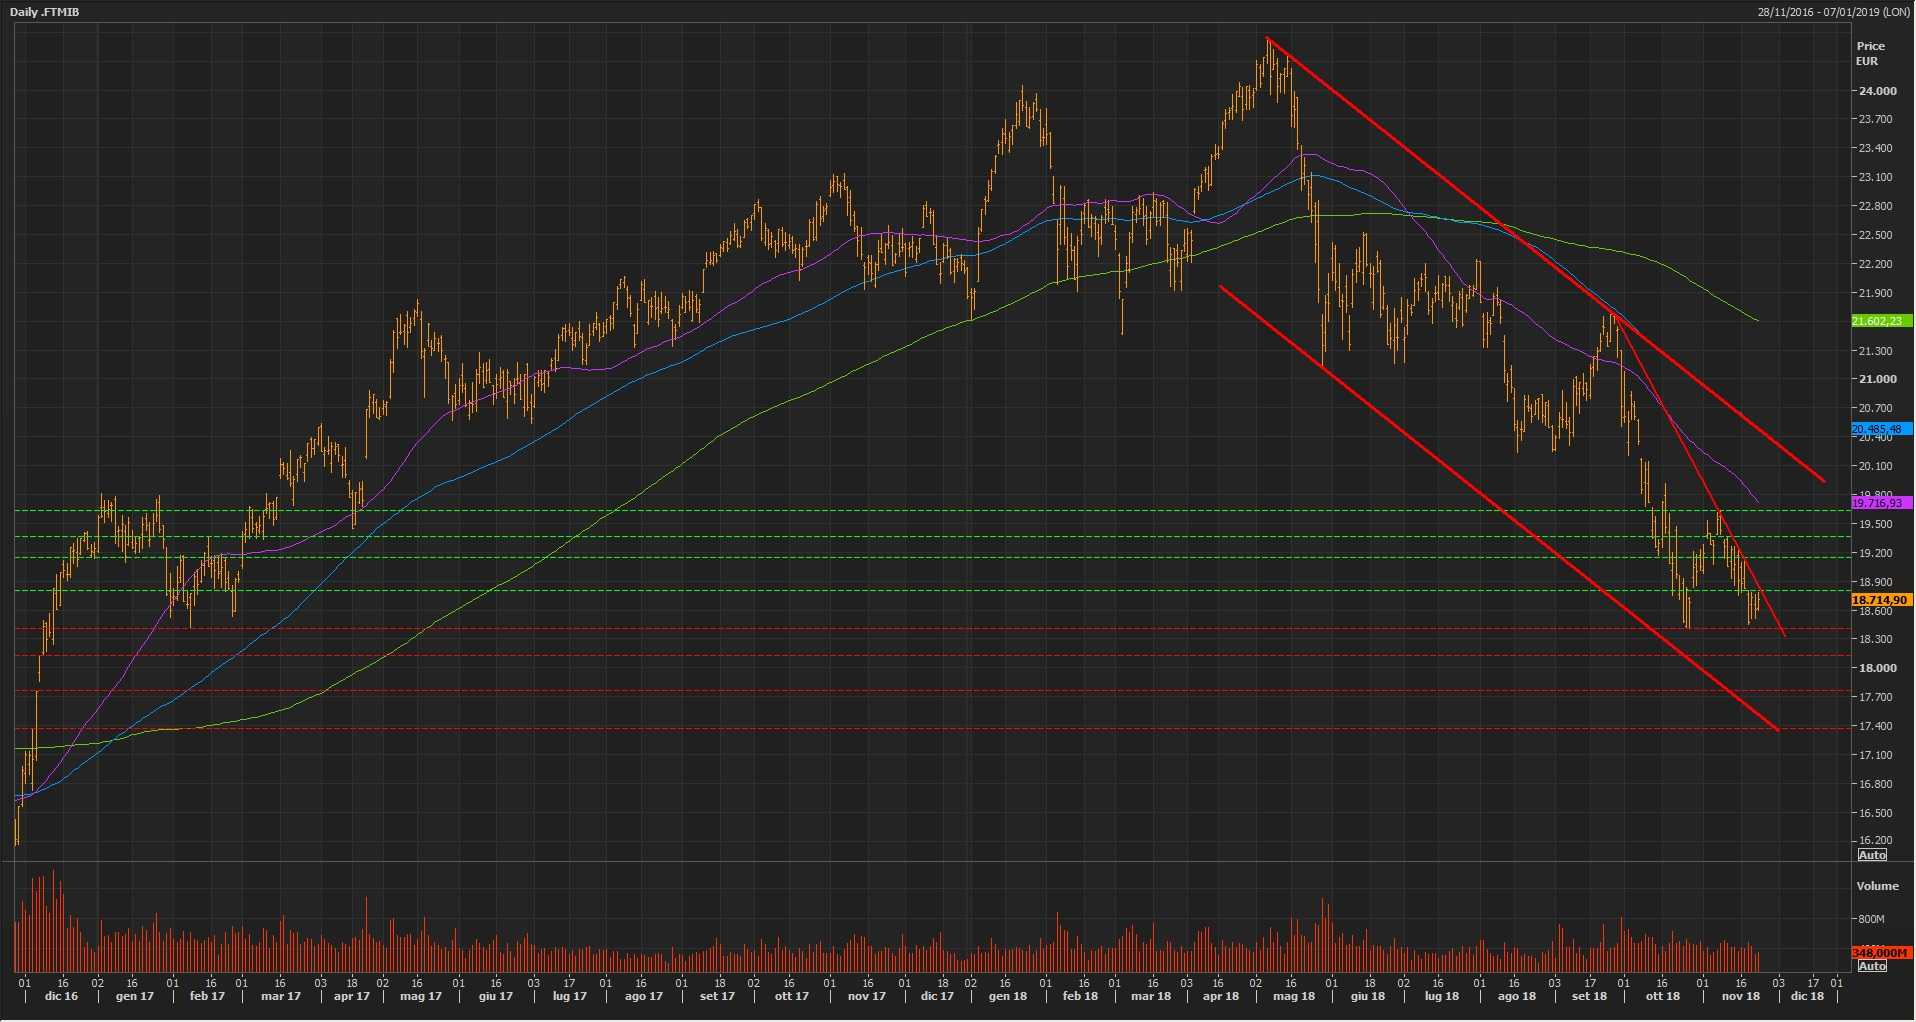Open the date range 28/11/2016 - 07/01/2019 selector
The height and width of the screenshot is (1022, 1916).
click(x=1834, y=12)
